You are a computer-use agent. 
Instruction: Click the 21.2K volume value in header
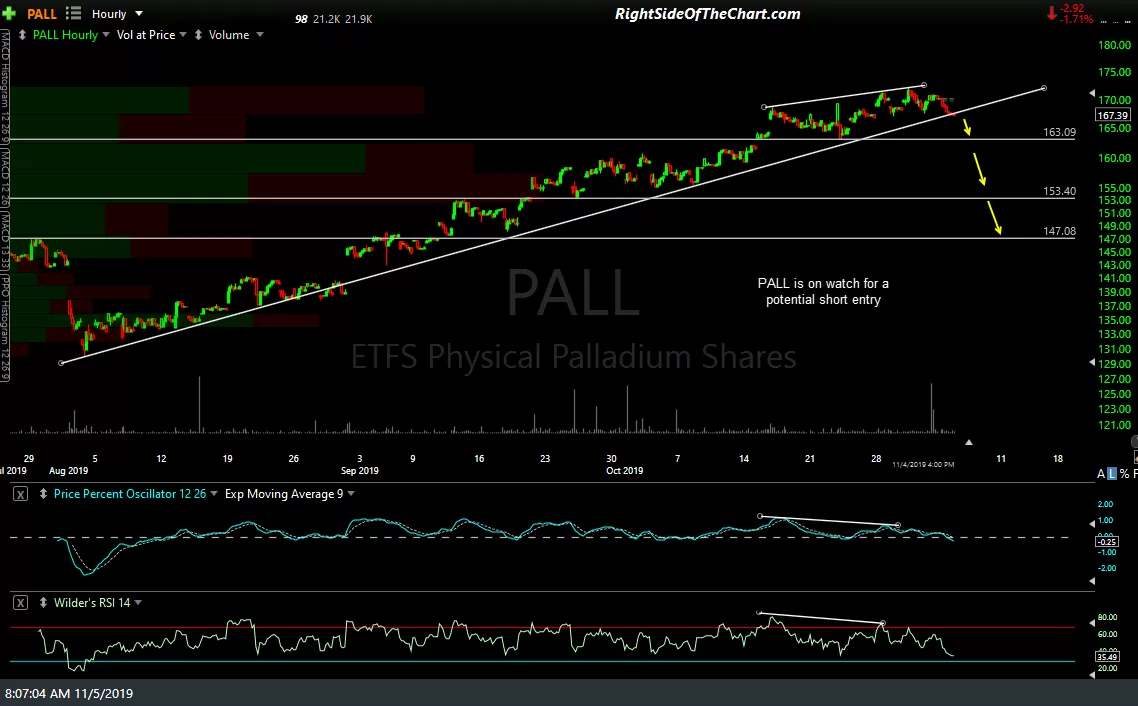327,19
